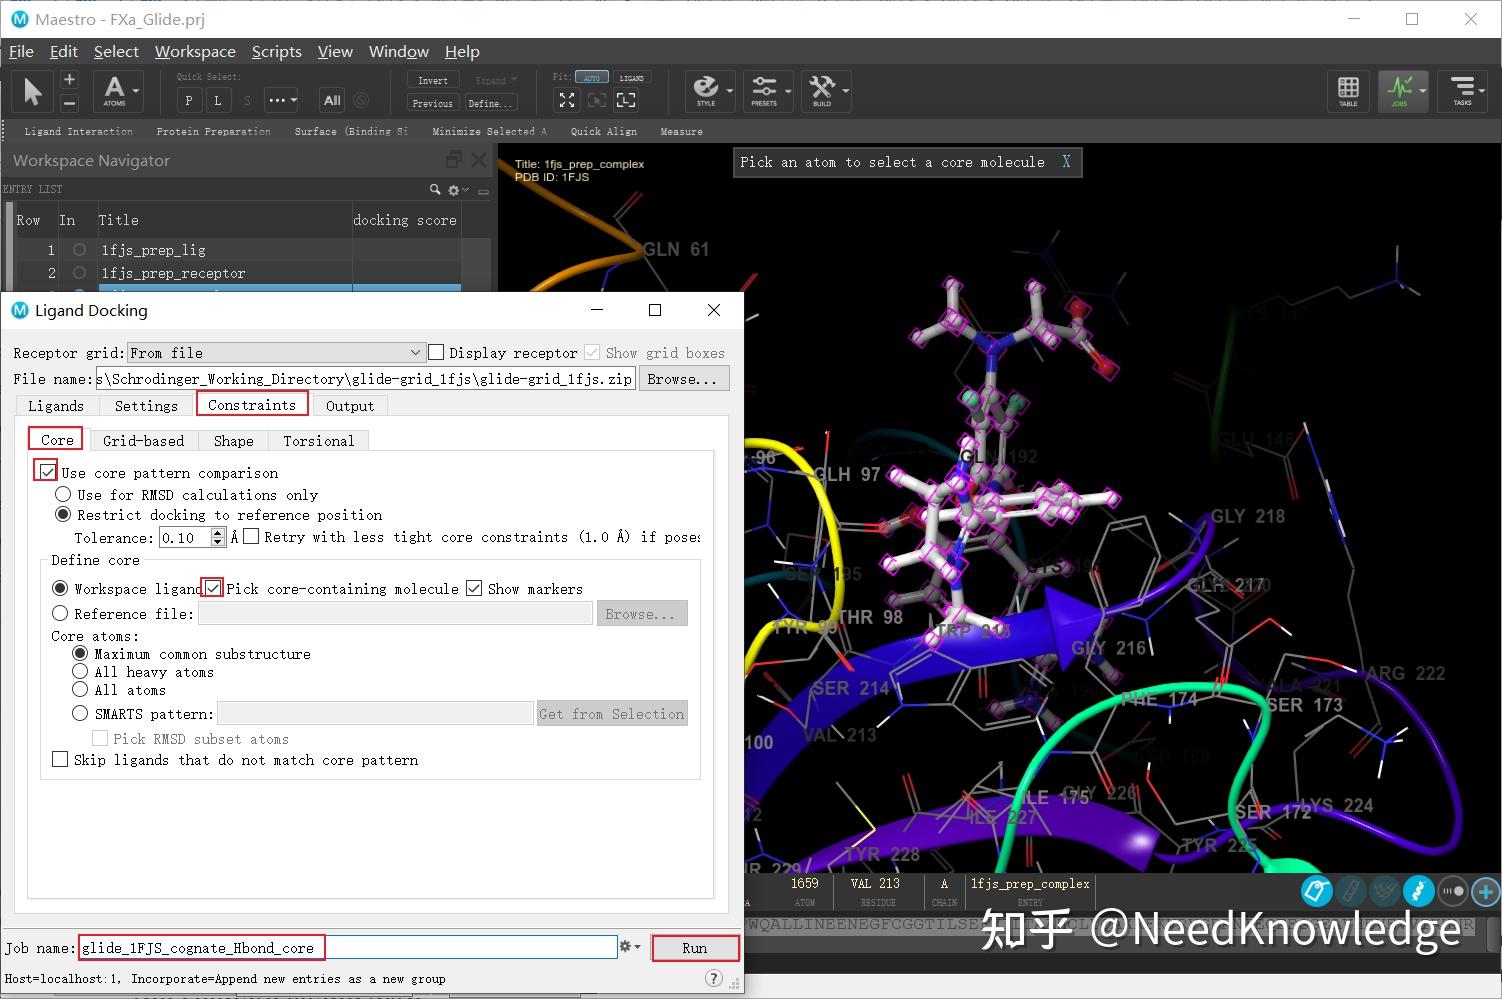
Task: Click the green Jobs monitor icon
Action: 1403,91
